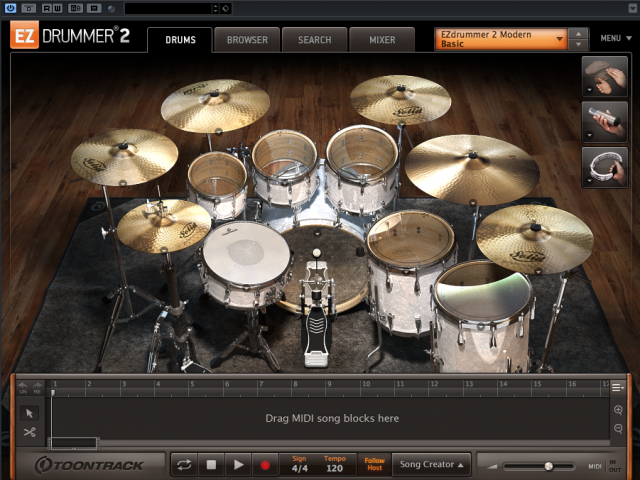Hit the hi-hat cymbal
Image resolution: width=640 pixels, height=480 pixels.
[x=164, y=225]
